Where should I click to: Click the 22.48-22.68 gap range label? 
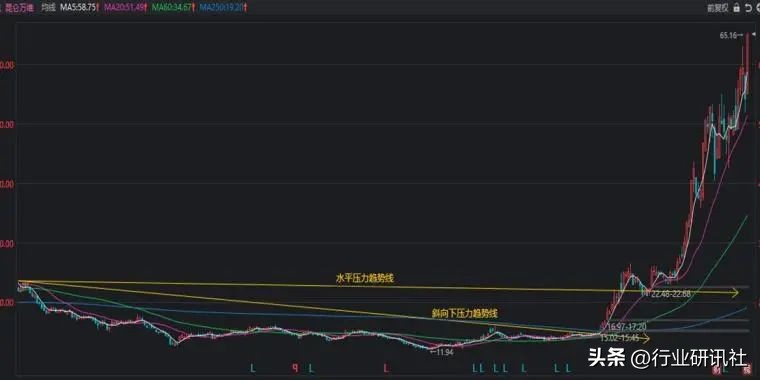[x=671, y=294]
